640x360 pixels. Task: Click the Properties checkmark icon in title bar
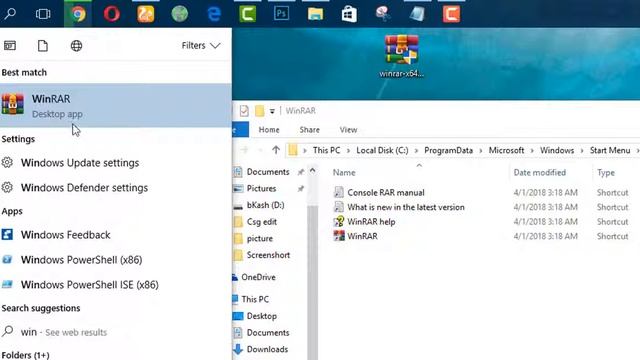pyautogui.click(x=244, y=111)
